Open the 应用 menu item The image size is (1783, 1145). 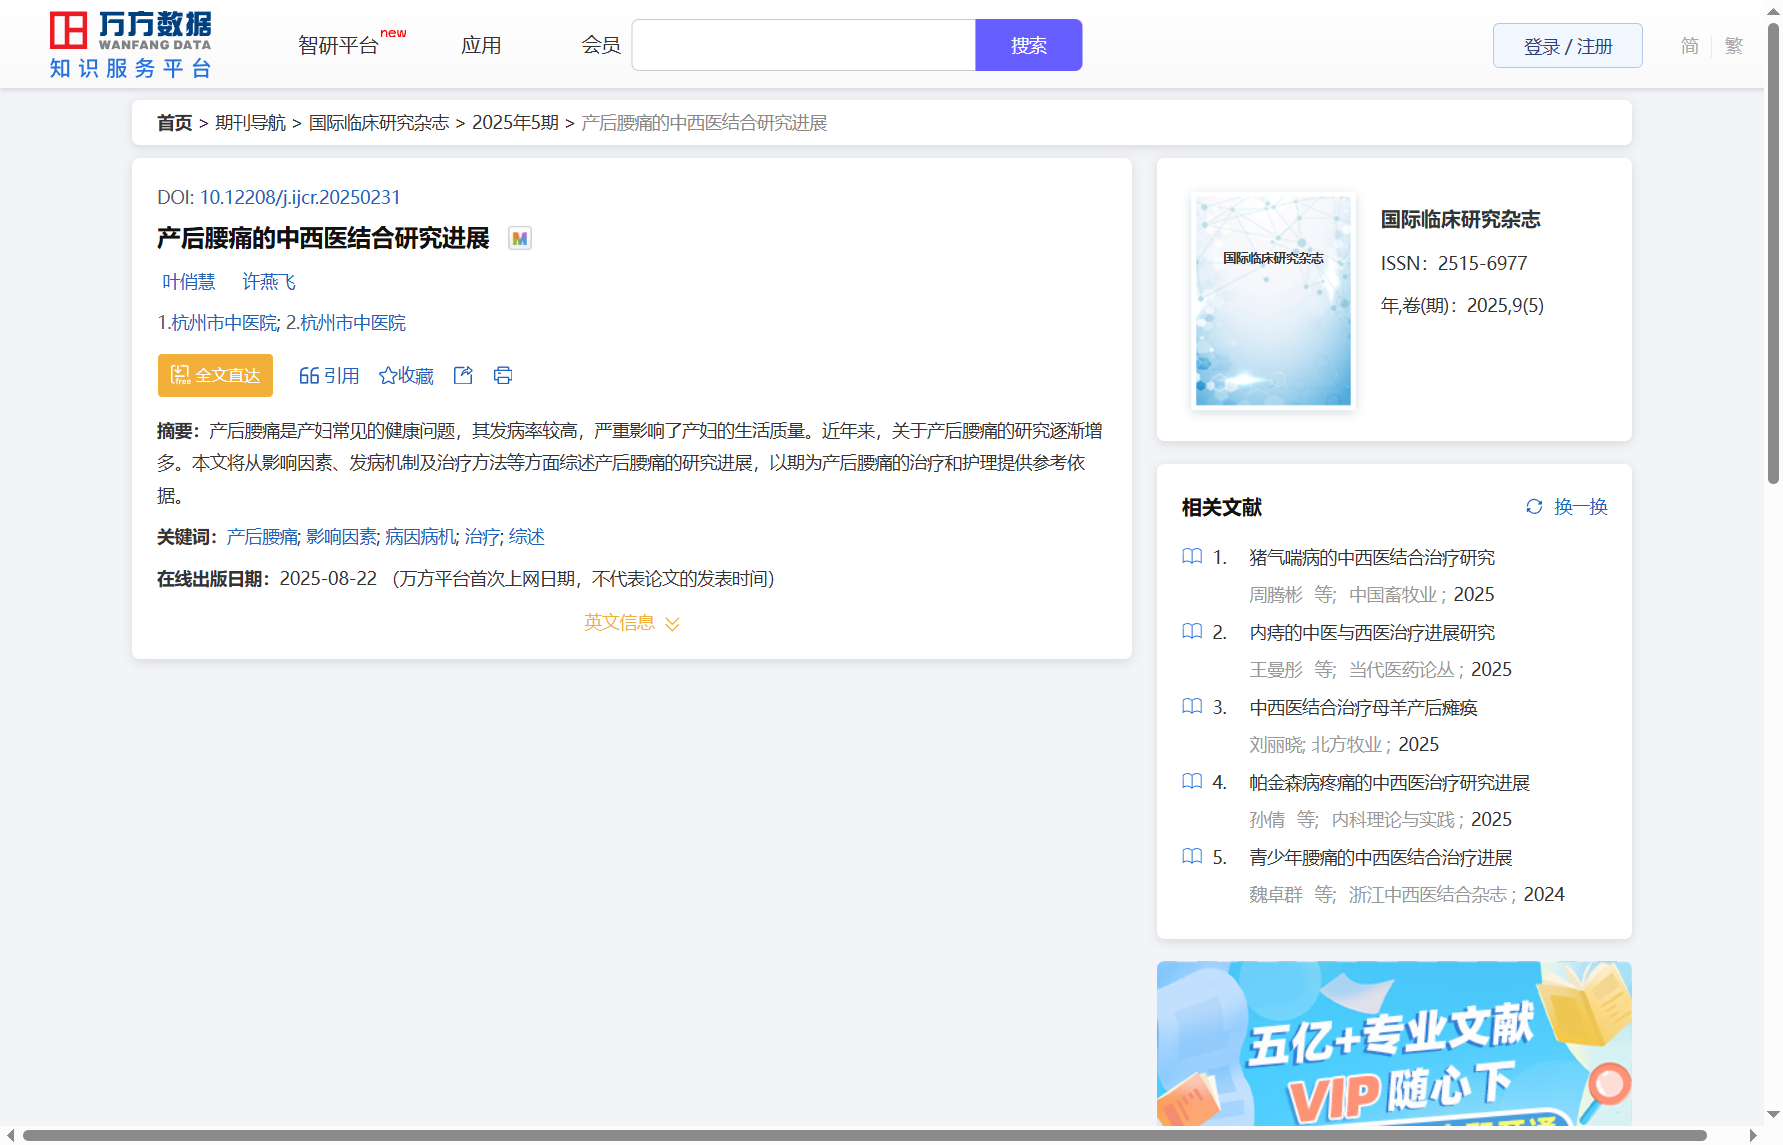[x=481, y=46]
